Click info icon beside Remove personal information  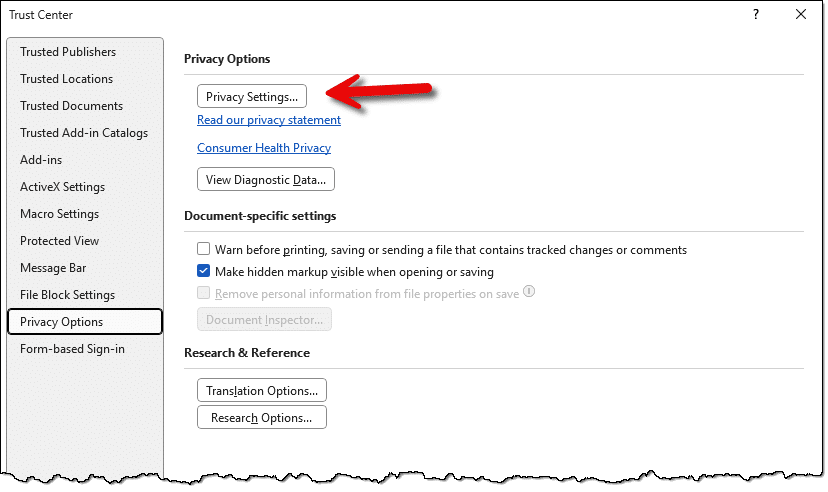(530, 292)
